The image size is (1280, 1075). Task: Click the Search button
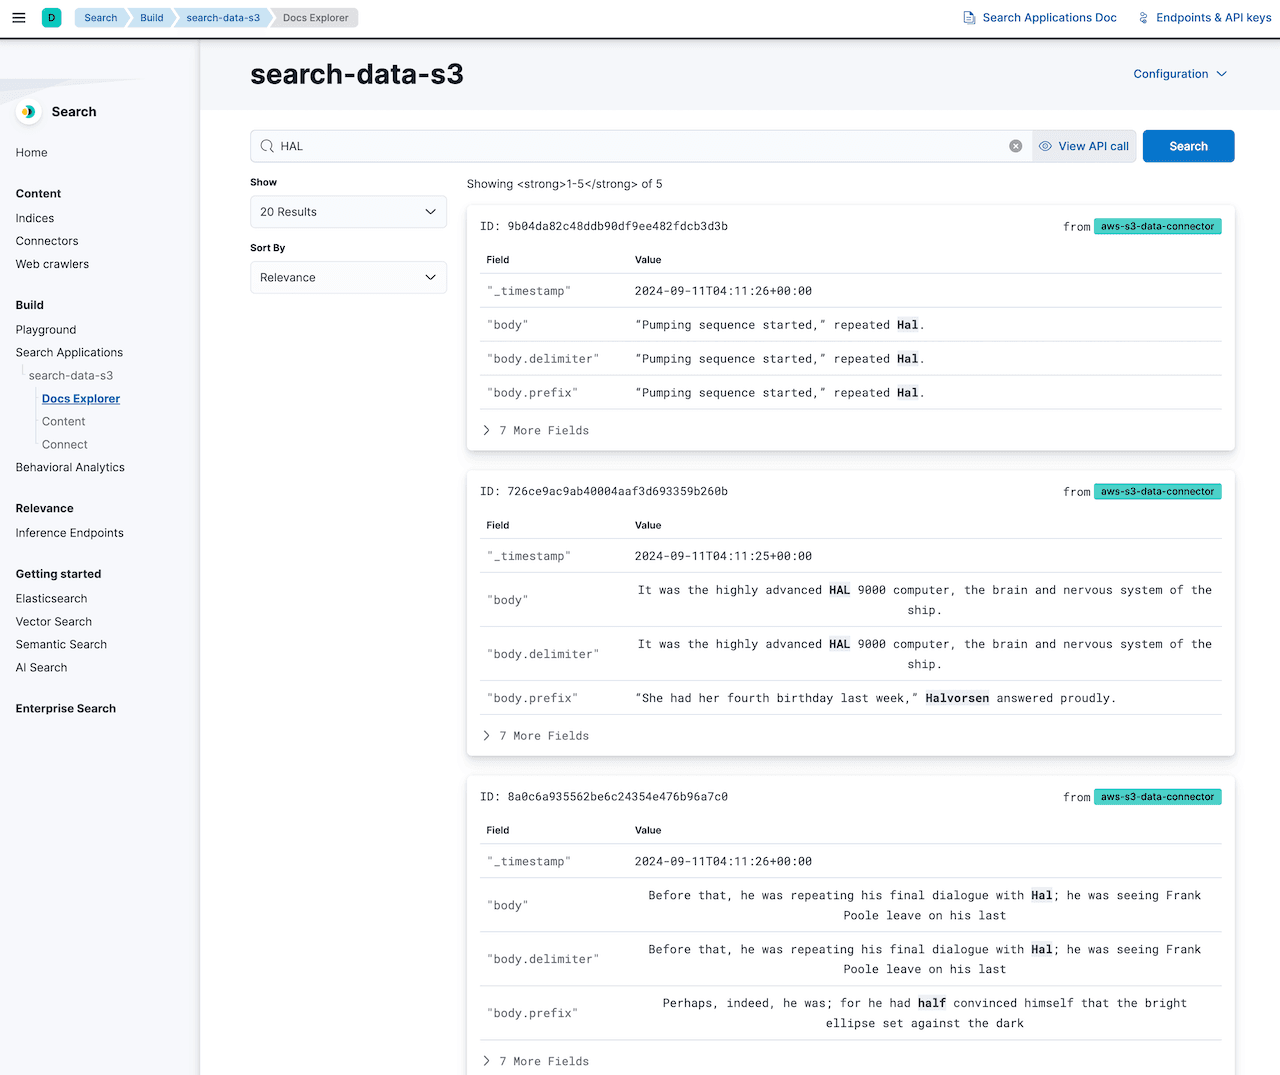click(x=1188, y=145)
